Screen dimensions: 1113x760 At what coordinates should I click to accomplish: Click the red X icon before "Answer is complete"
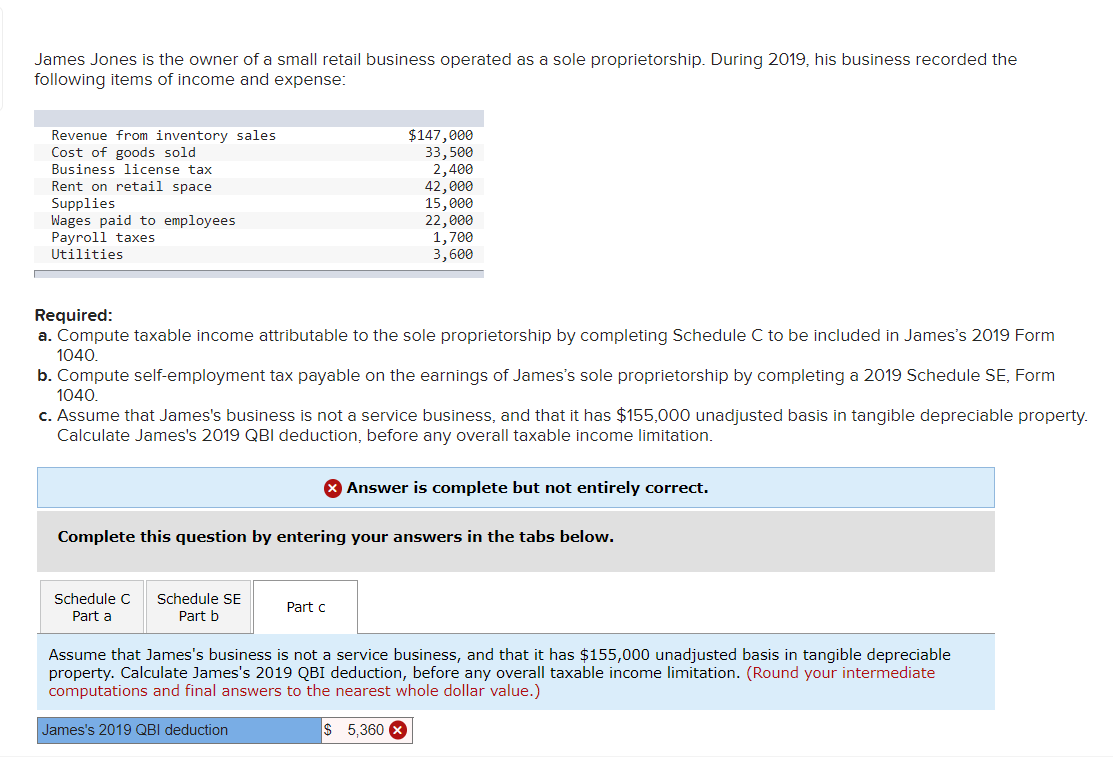(x=332, y=488)
